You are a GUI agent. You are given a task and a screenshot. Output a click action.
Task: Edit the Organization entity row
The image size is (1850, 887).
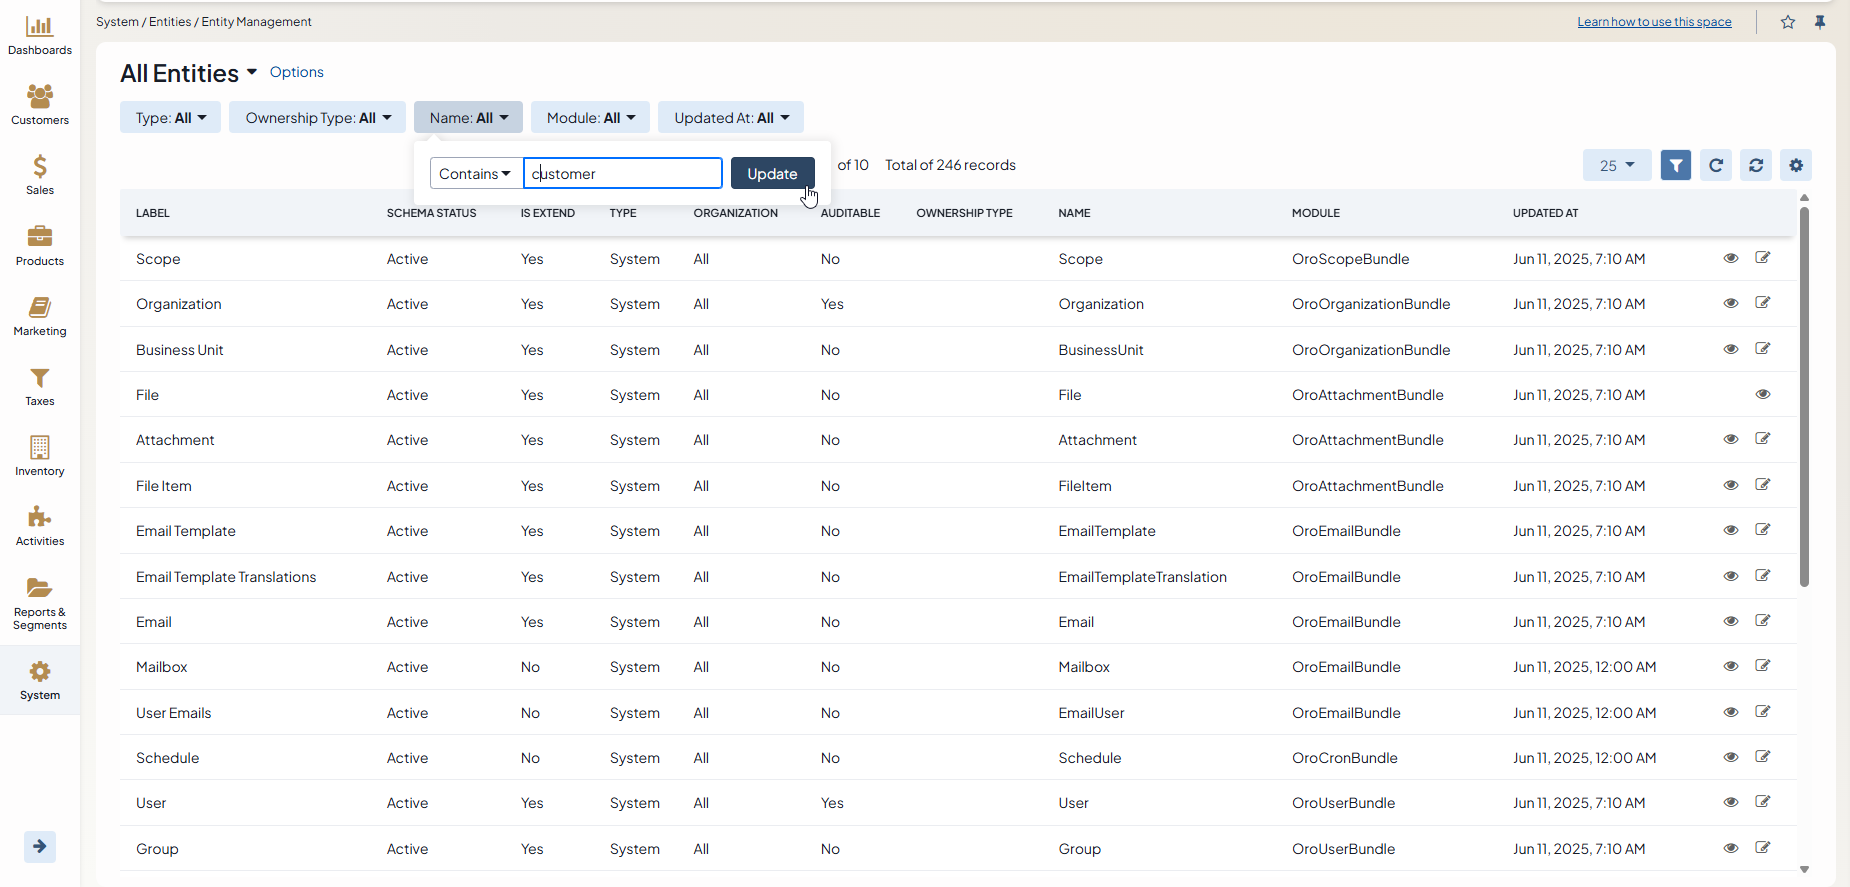coord(1763,303)
